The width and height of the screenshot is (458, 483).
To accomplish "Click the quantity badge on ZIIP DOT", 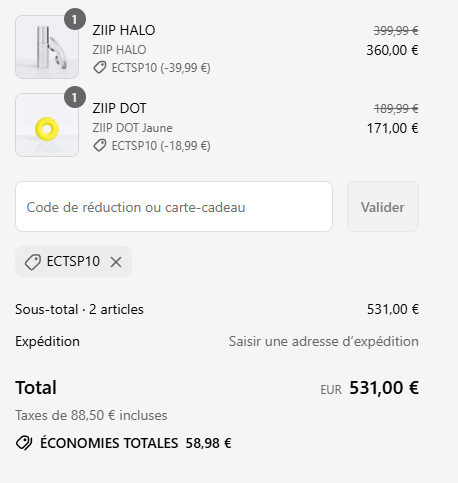I will tap(75, 97).
